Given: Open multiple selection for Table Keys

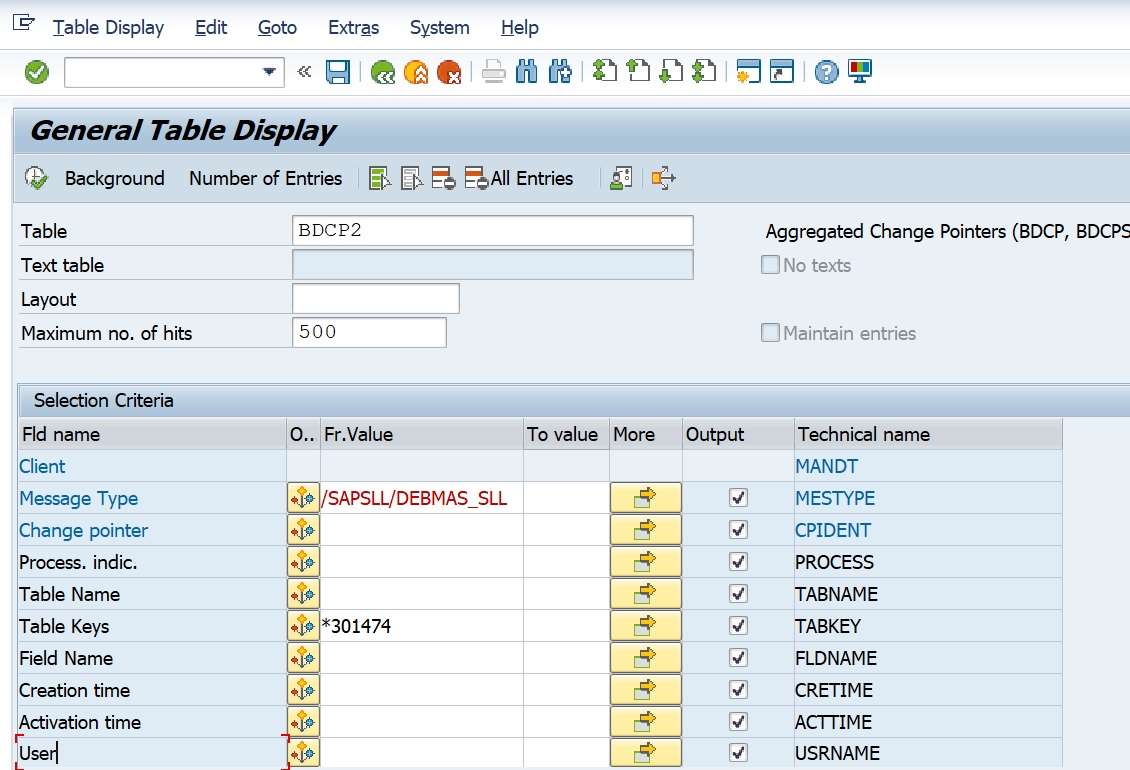Looking at the screenshot, I should click(x=303, y=626).
